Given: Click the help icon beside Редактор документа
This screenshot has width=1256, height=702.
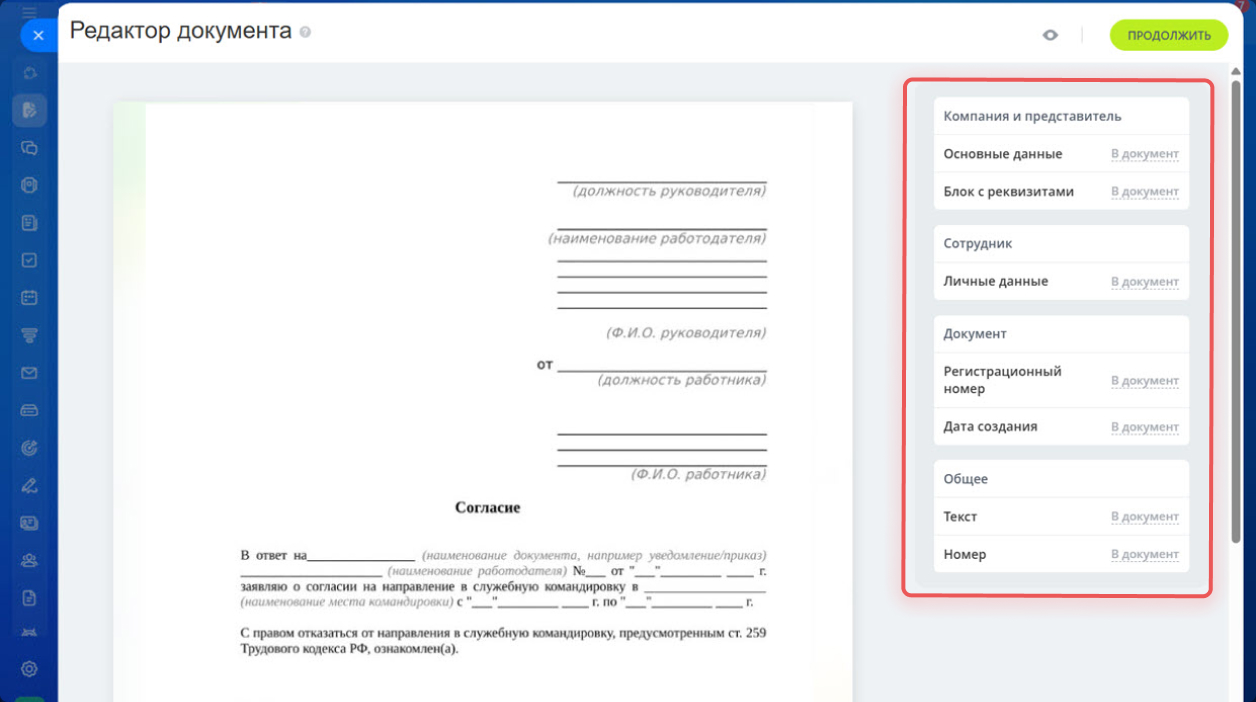Looking at the screenshot, I should tap(305, 32).
